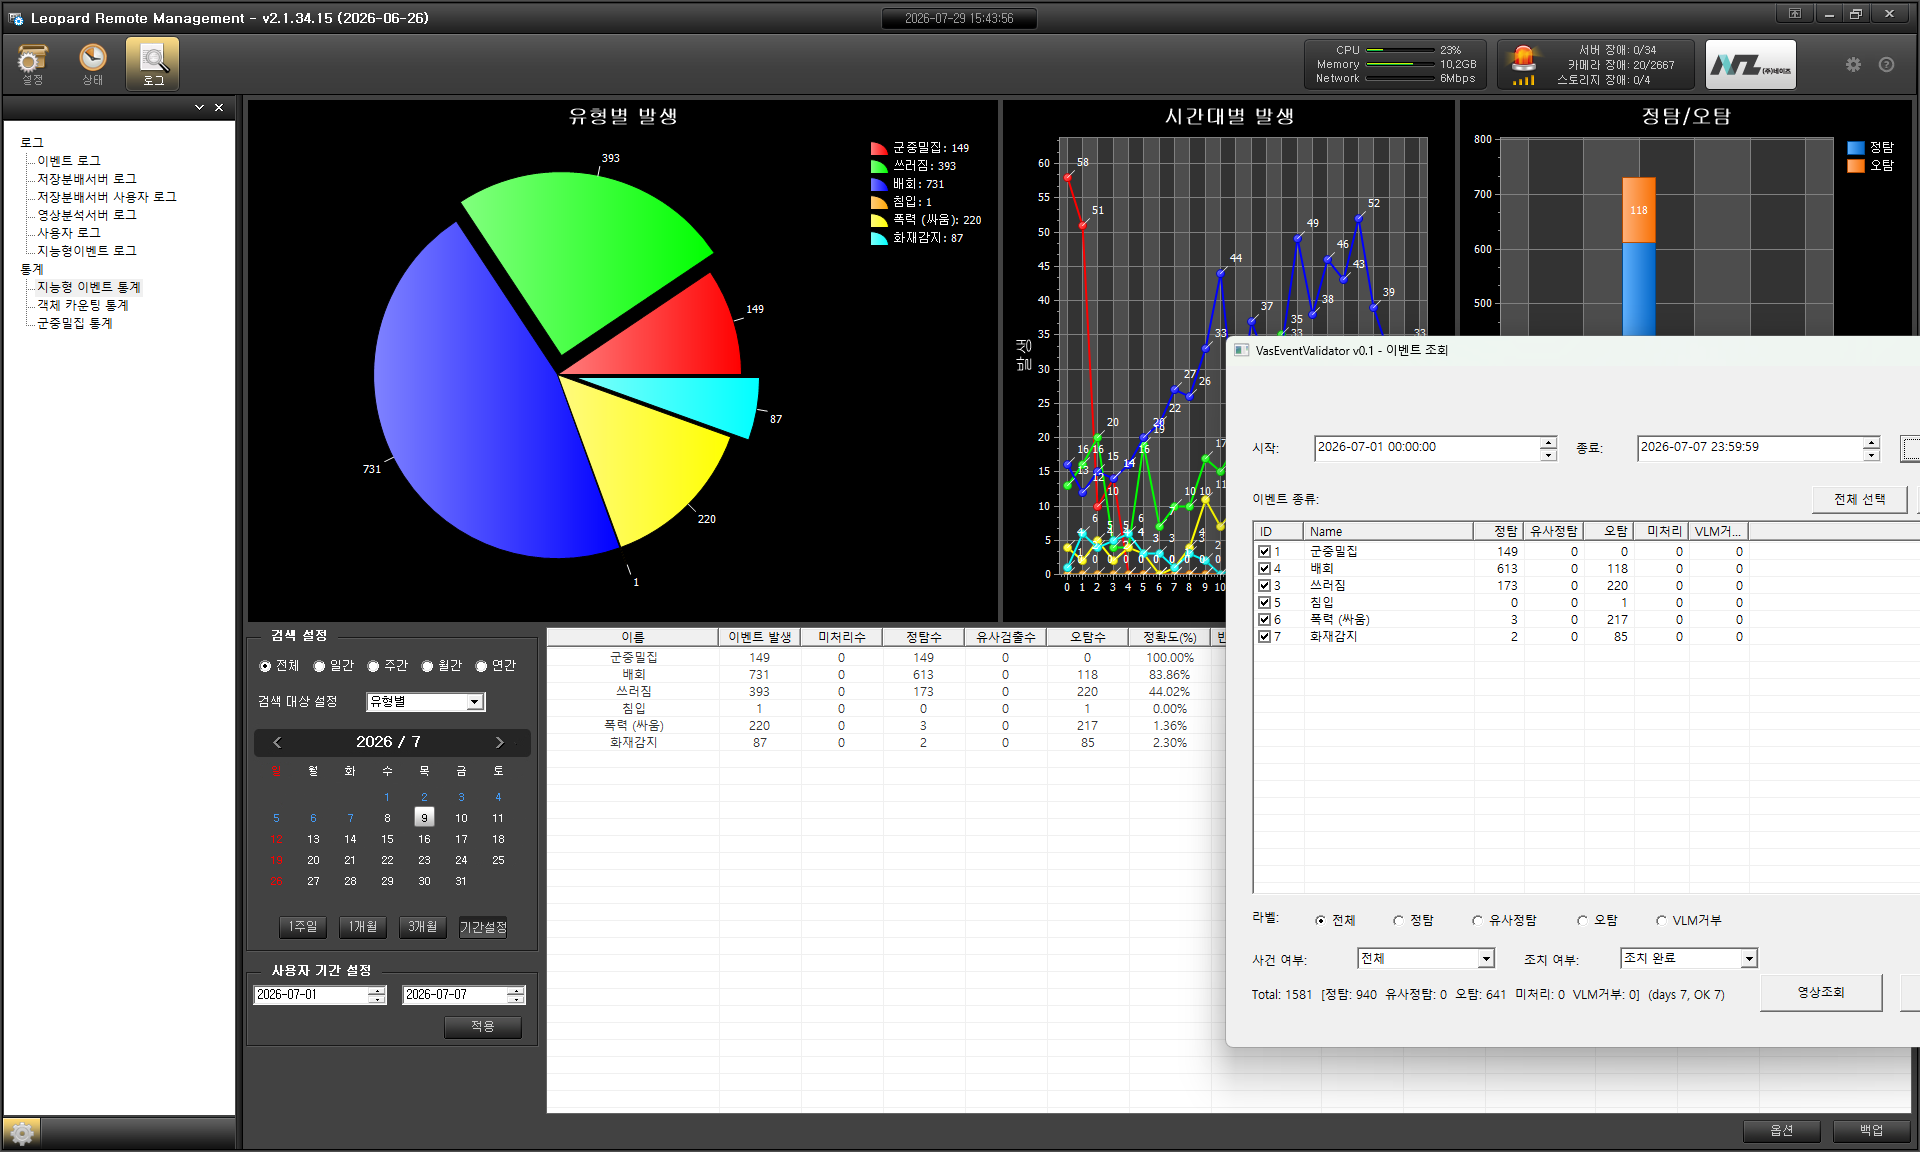Select the VLM거부 label radio button
The height and width of the screenshot is (1152, 1920).
pos(1661,921)
